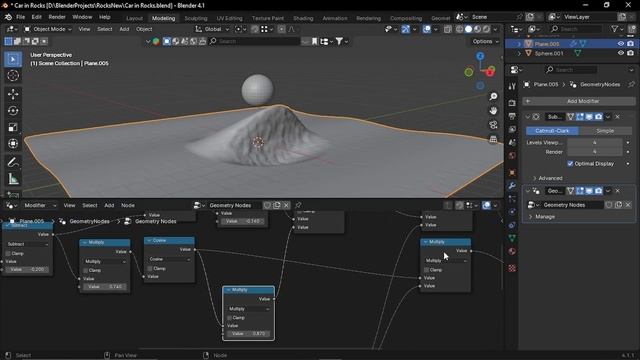This screenshot has height=360, width=640.
Task: Uncheck the Optimal Display checkbox
Action: (570, 164)
